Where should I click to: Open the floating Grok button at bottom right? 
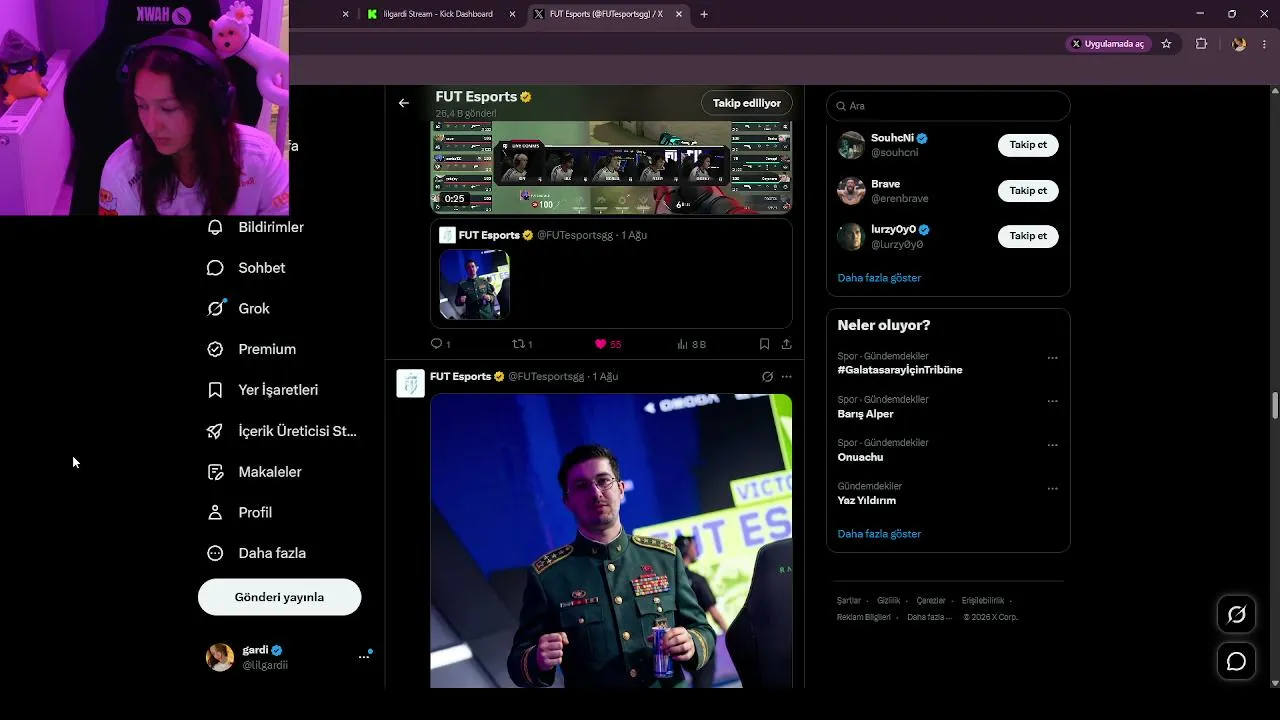click(1236, 614)
